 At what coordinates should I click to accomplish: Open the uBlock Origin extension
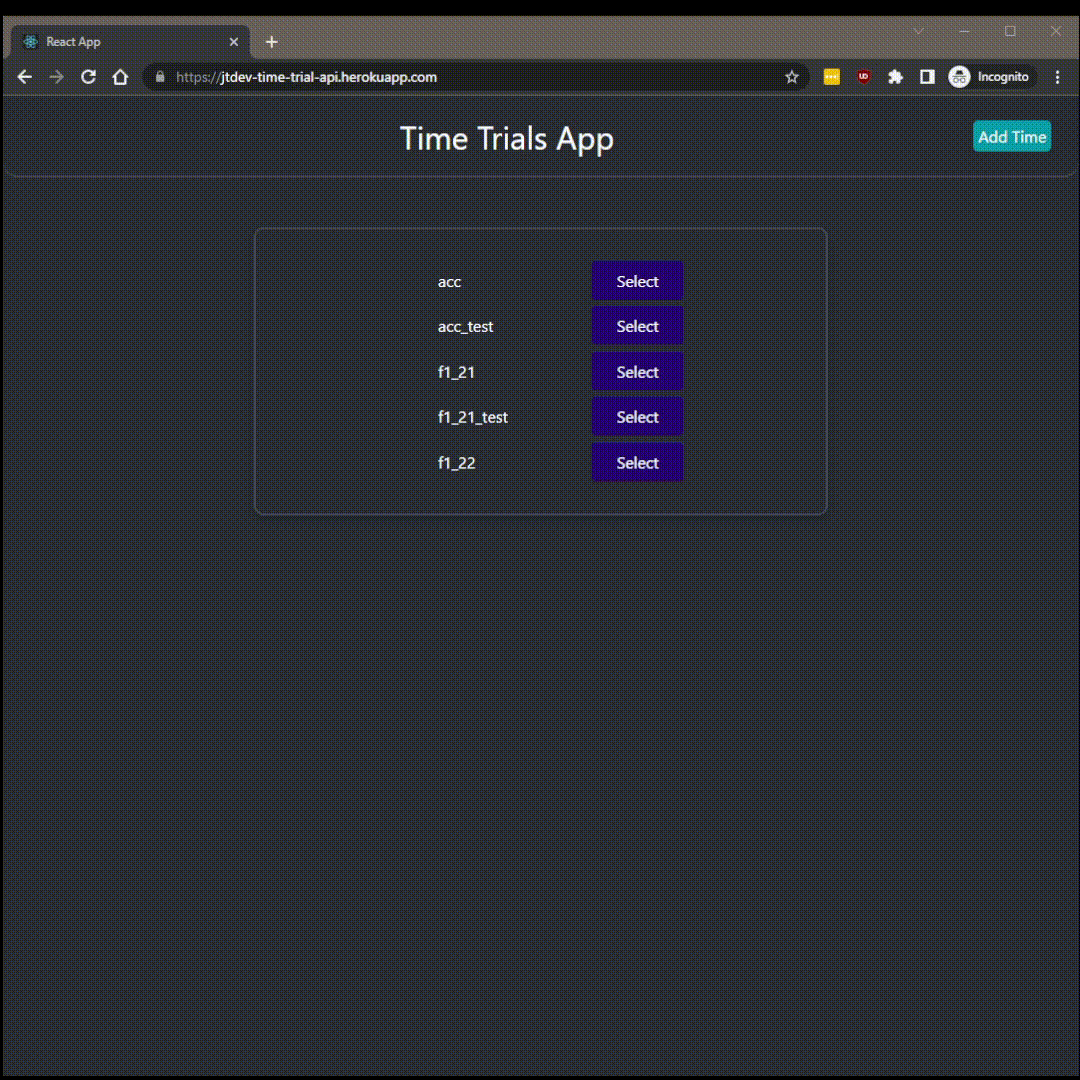click(x=863, y=76)
